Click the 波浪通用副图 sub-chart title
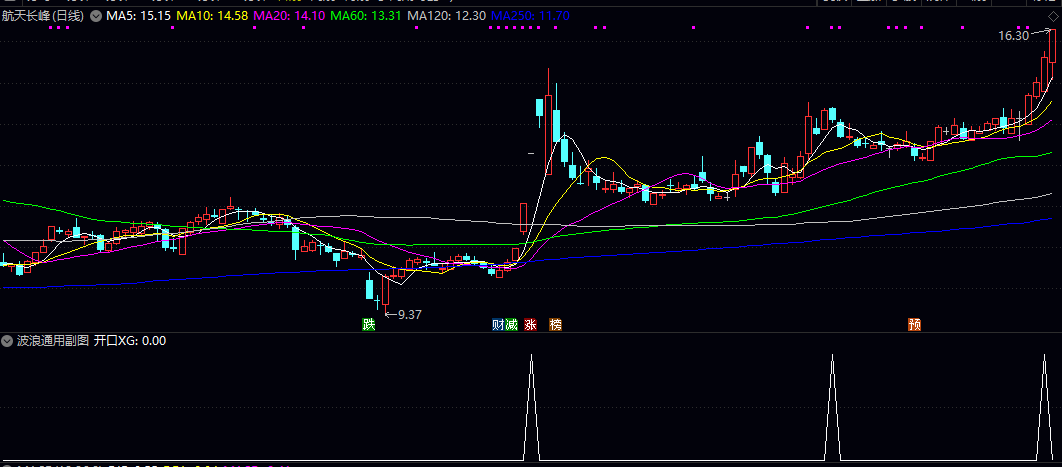The width and height of the screenshot is (1062, 467). [53, 340]
